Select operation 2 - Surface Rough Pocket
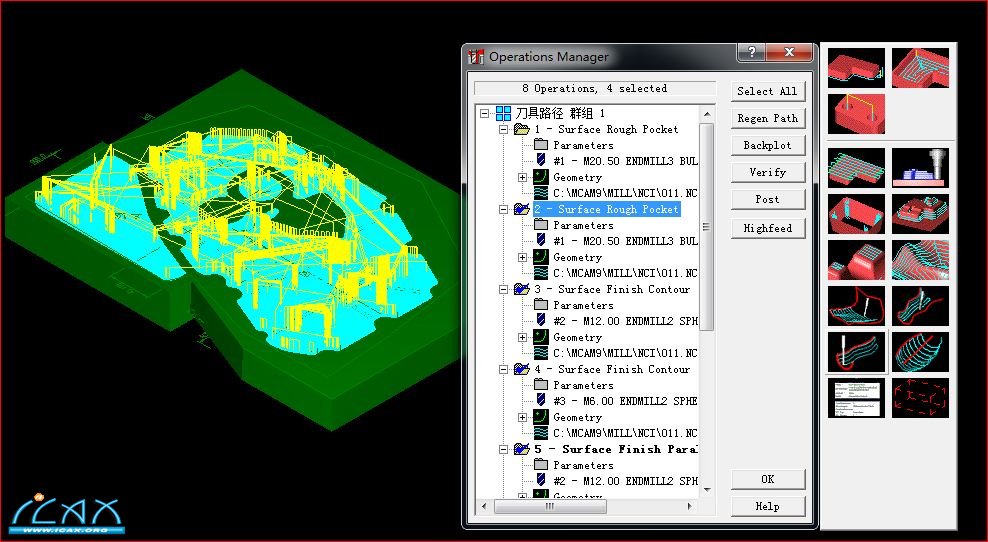 (x=606, y=210)
